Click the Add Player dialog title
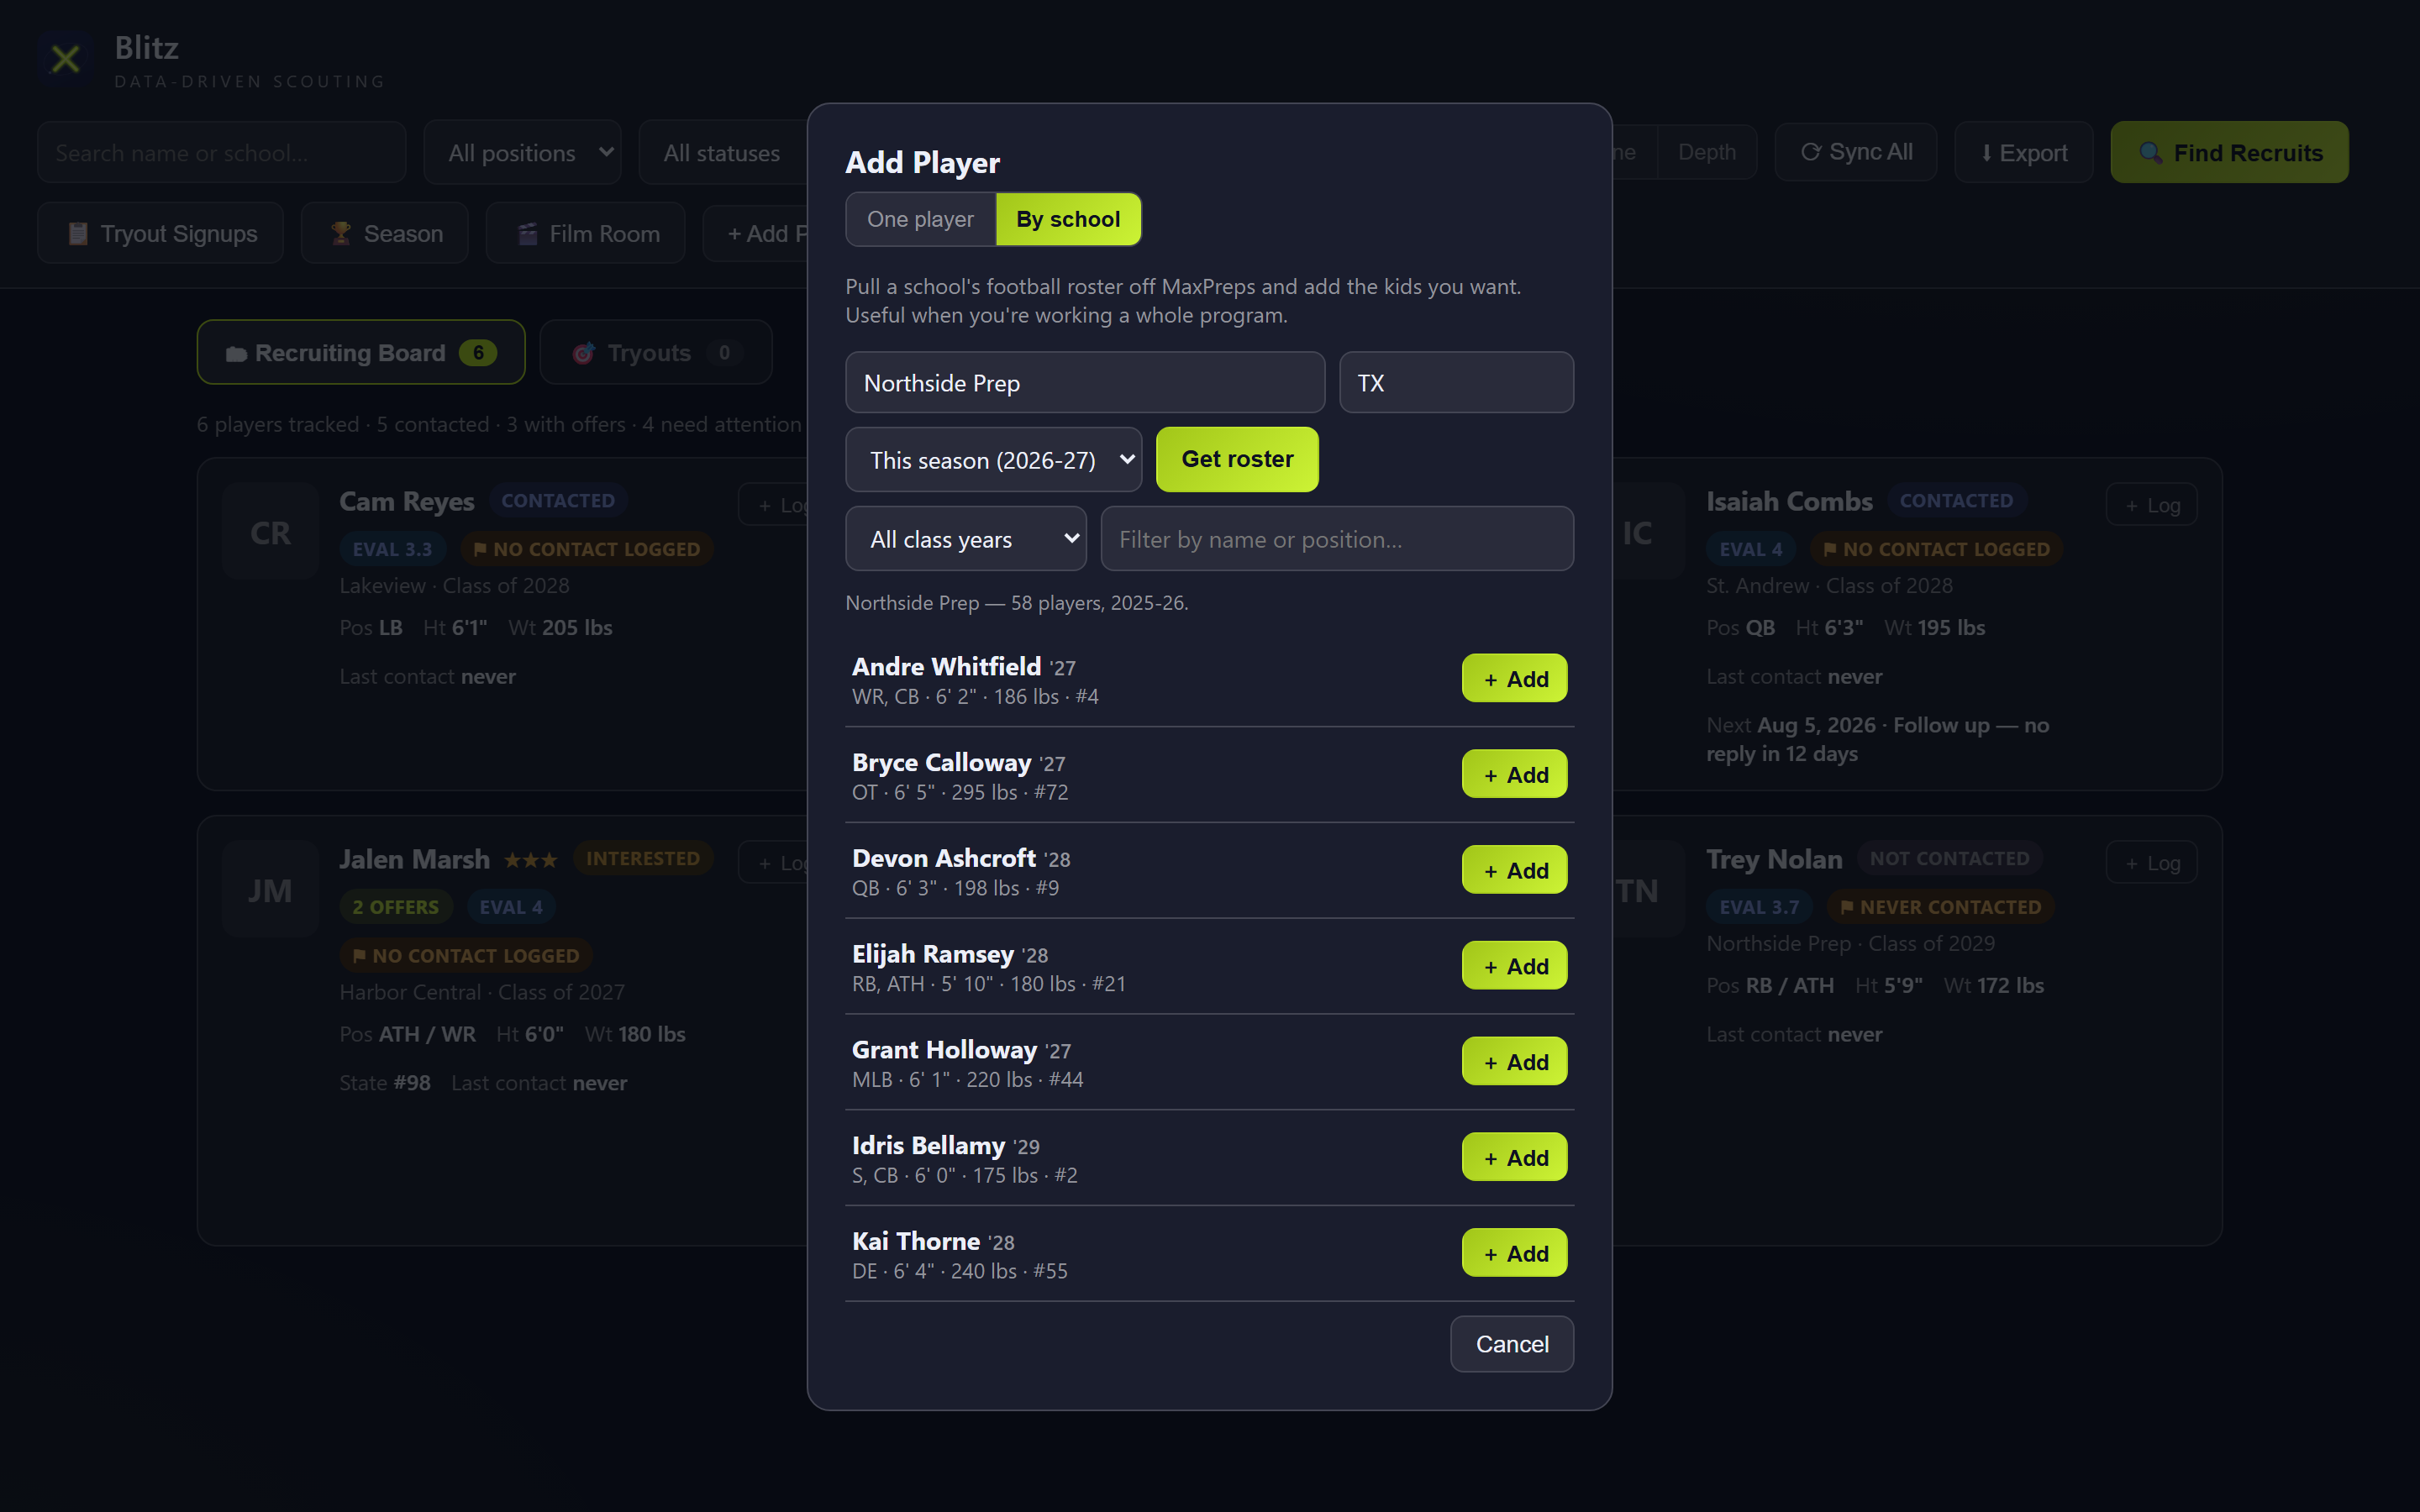Image resolution: width=2420 pixels, height=1512 pixels. tap(922, 162)
